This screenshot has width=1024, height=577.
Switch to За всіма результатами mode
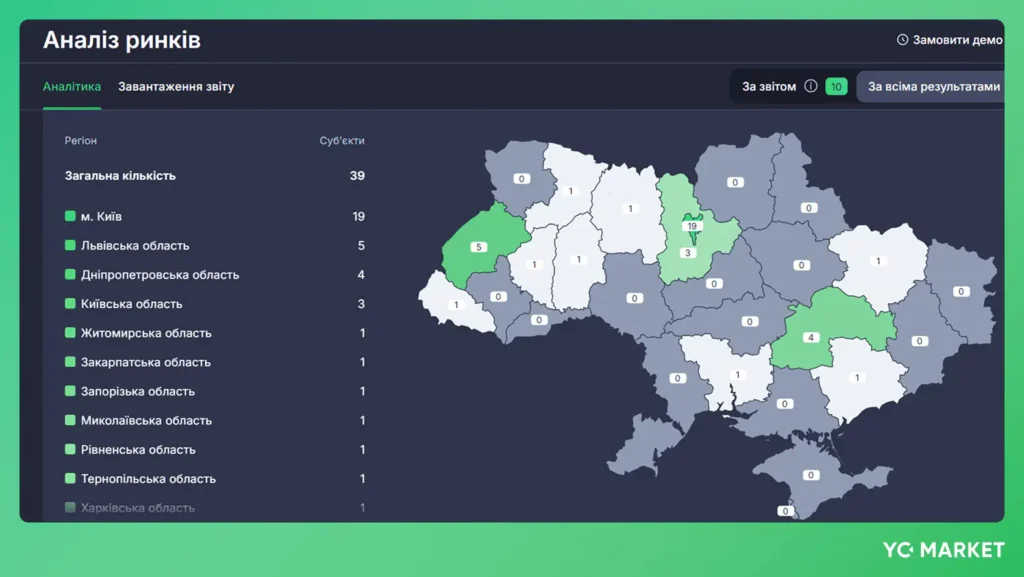pos(932,86)
